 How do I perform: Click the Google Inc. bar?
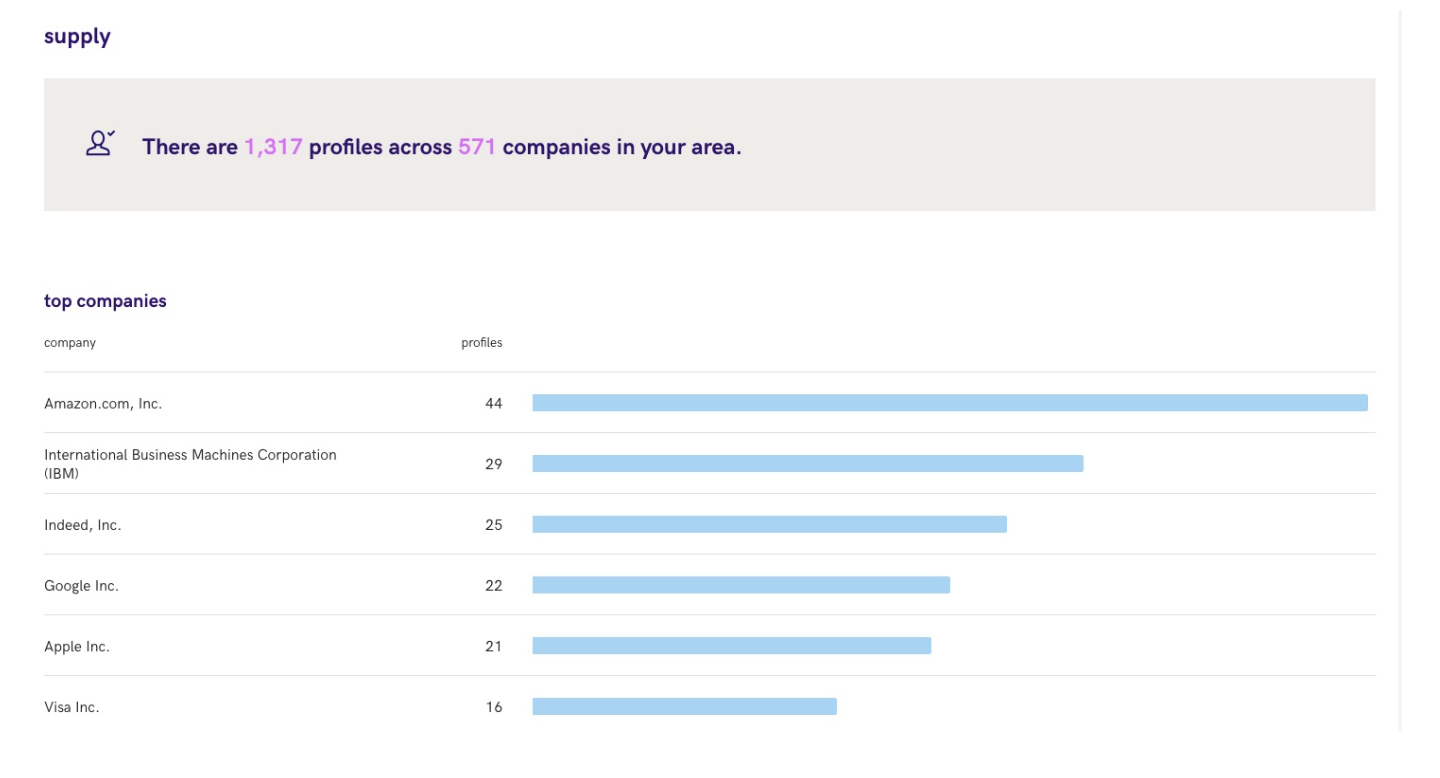coord(741,585)
